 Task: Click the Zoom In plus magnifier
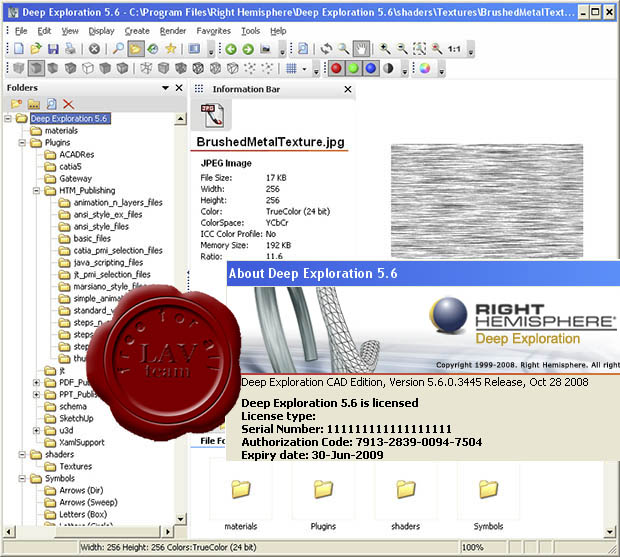(384, 49)
